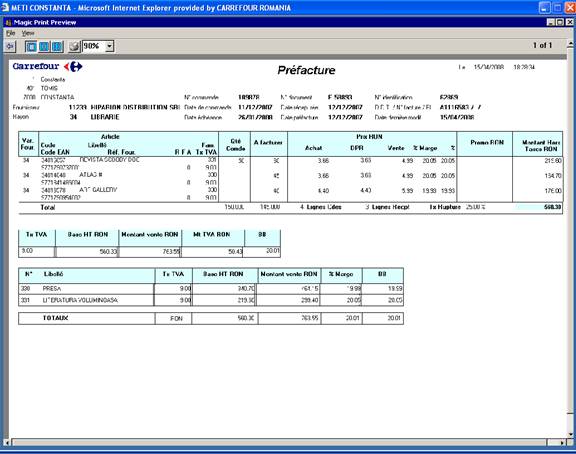Image resolution: width=576 pixels, height=454 pixels.
Task: Click the Mt TVA RON header
Action: tap(212, 234)
